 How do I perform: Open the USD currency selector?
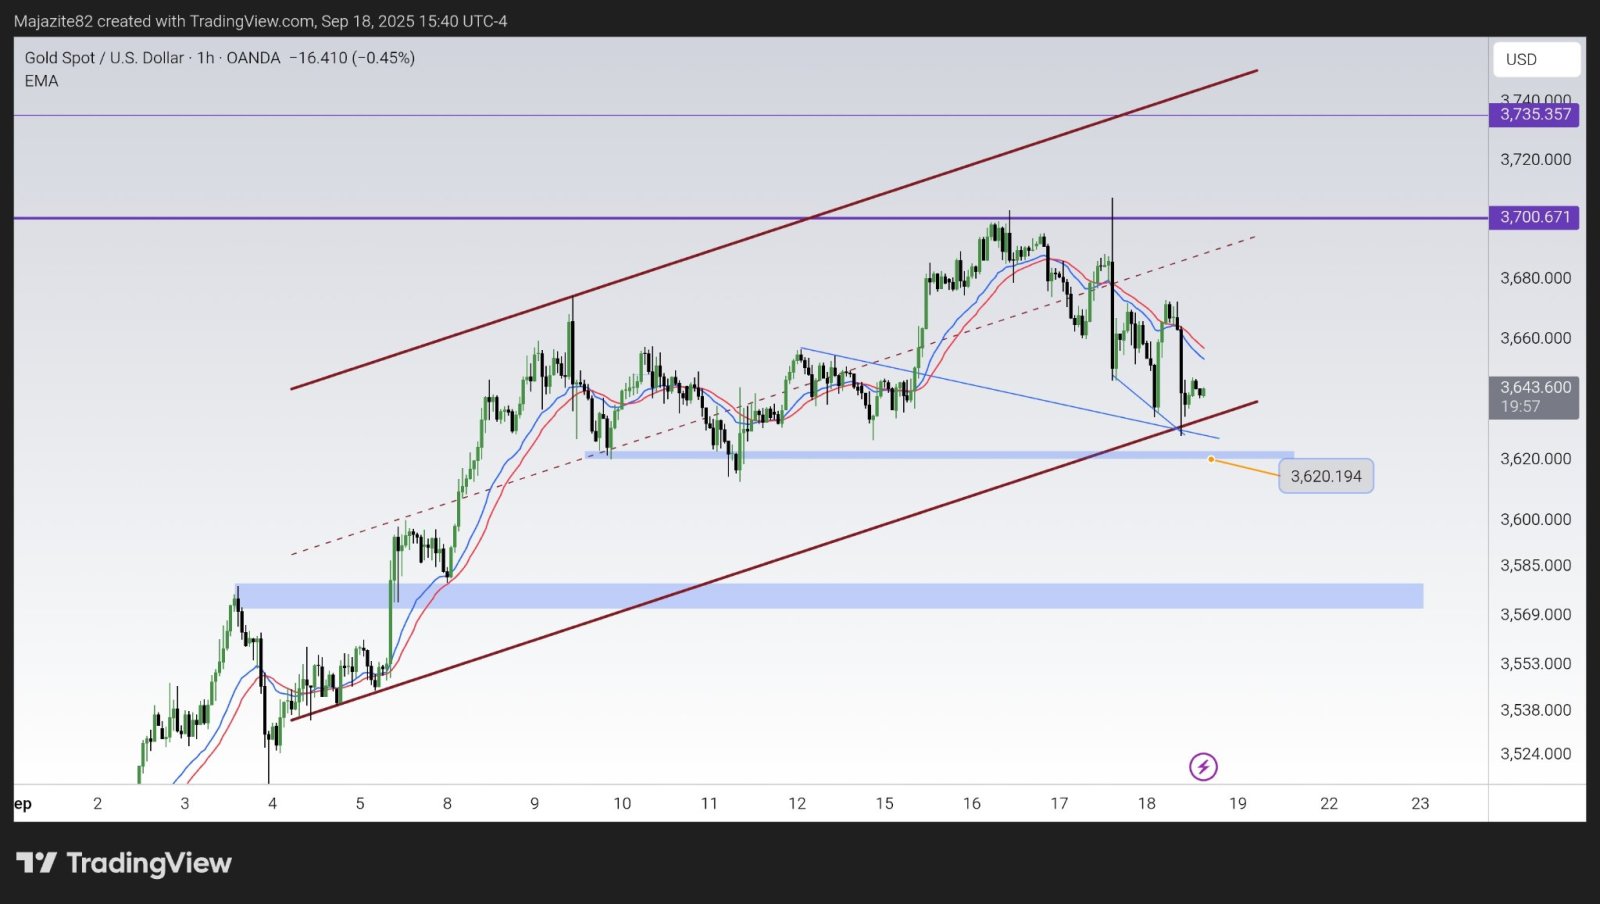coord(1536,59)
